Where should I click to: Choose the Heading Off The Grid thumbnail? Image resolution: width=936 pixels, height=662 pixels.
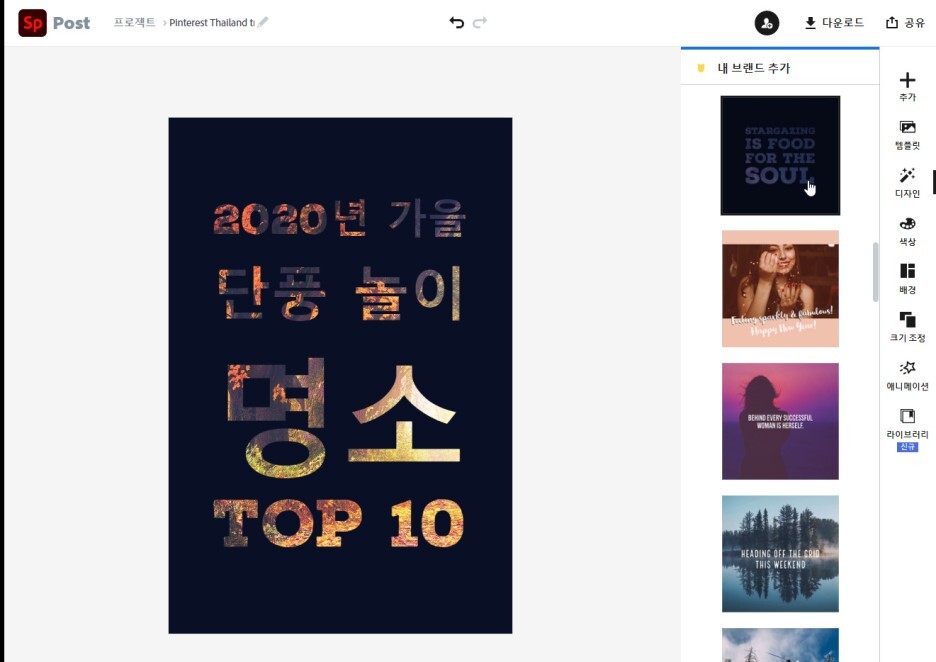[x=780, y=553]
